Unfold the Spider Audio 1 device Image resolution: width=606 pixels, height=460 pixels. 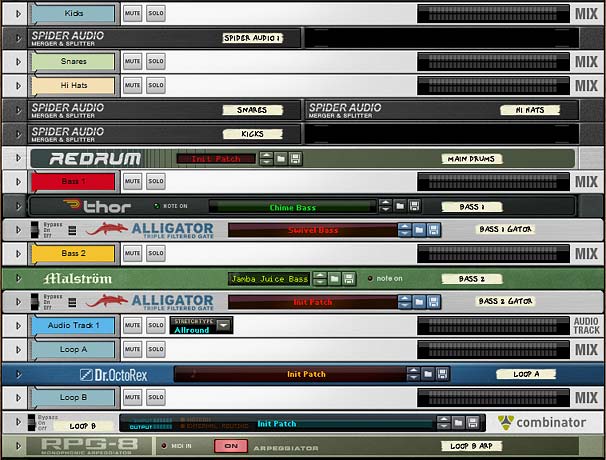18,38
